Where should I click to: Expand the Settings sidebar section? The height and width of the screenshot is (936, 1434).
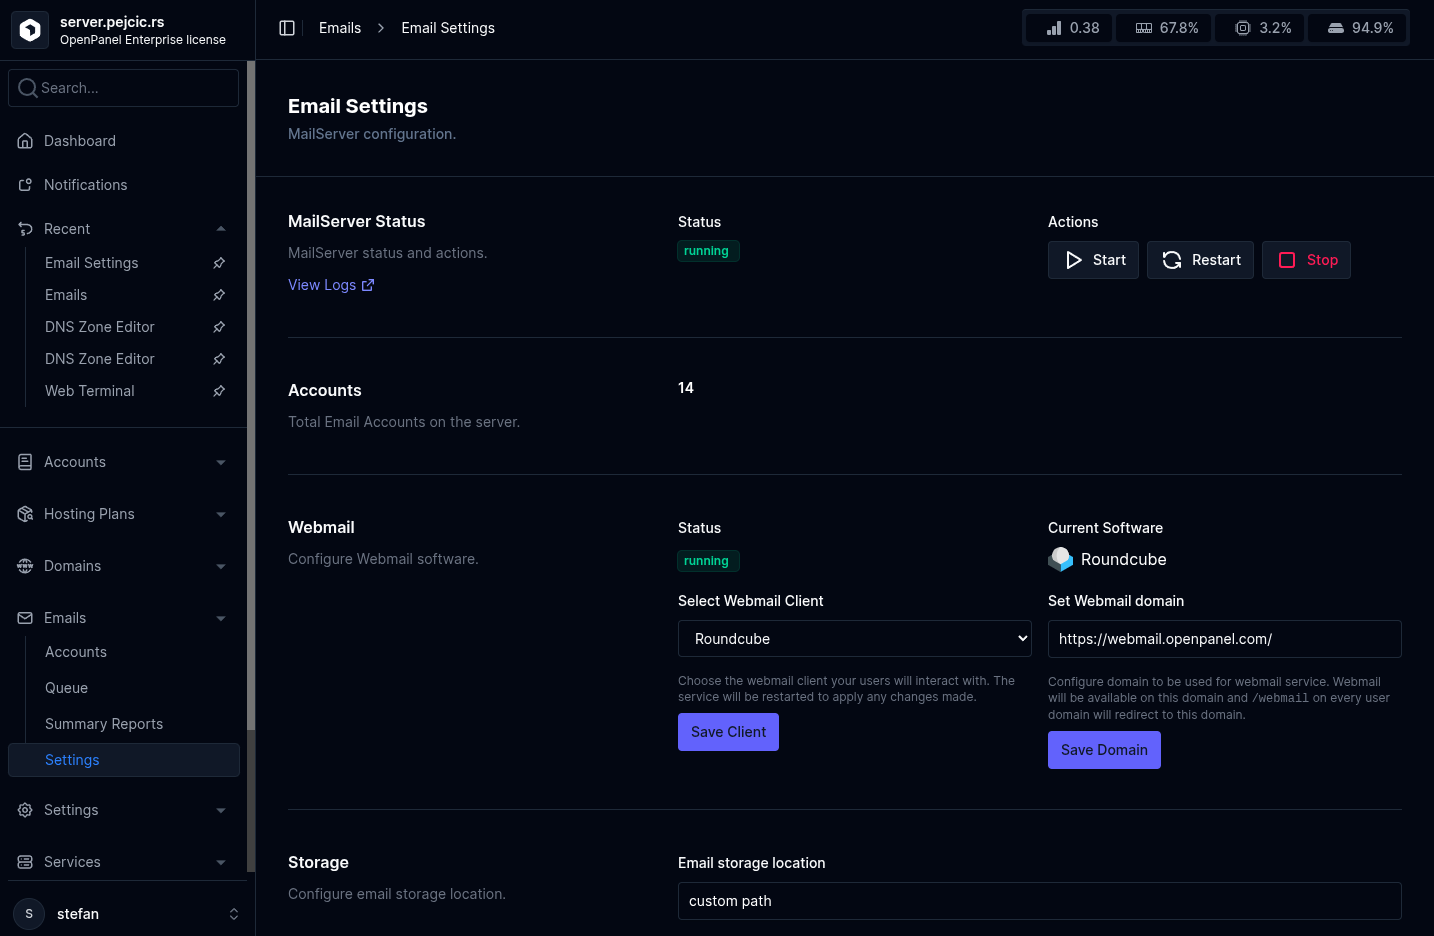pyautogui.click(x=221, y=810)
